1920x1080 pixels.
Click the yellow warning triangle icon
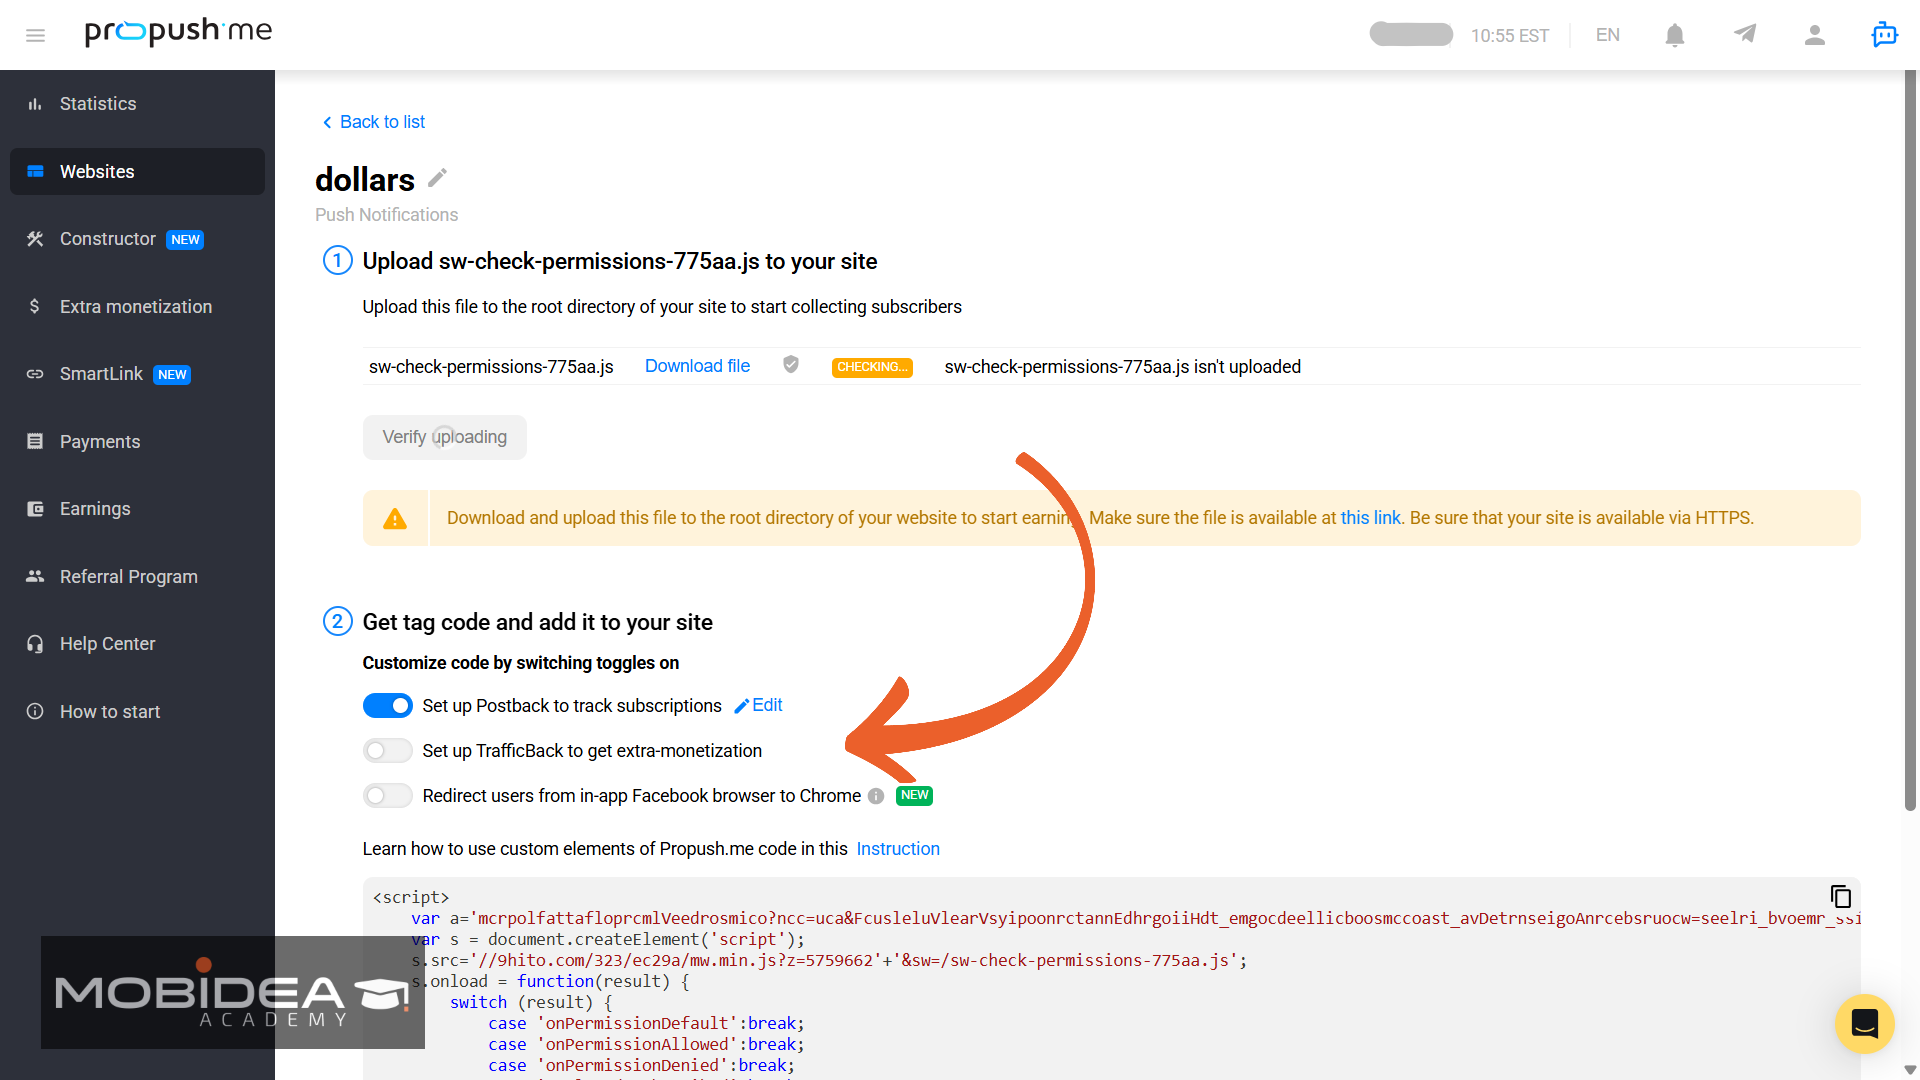tap(395, 518)
